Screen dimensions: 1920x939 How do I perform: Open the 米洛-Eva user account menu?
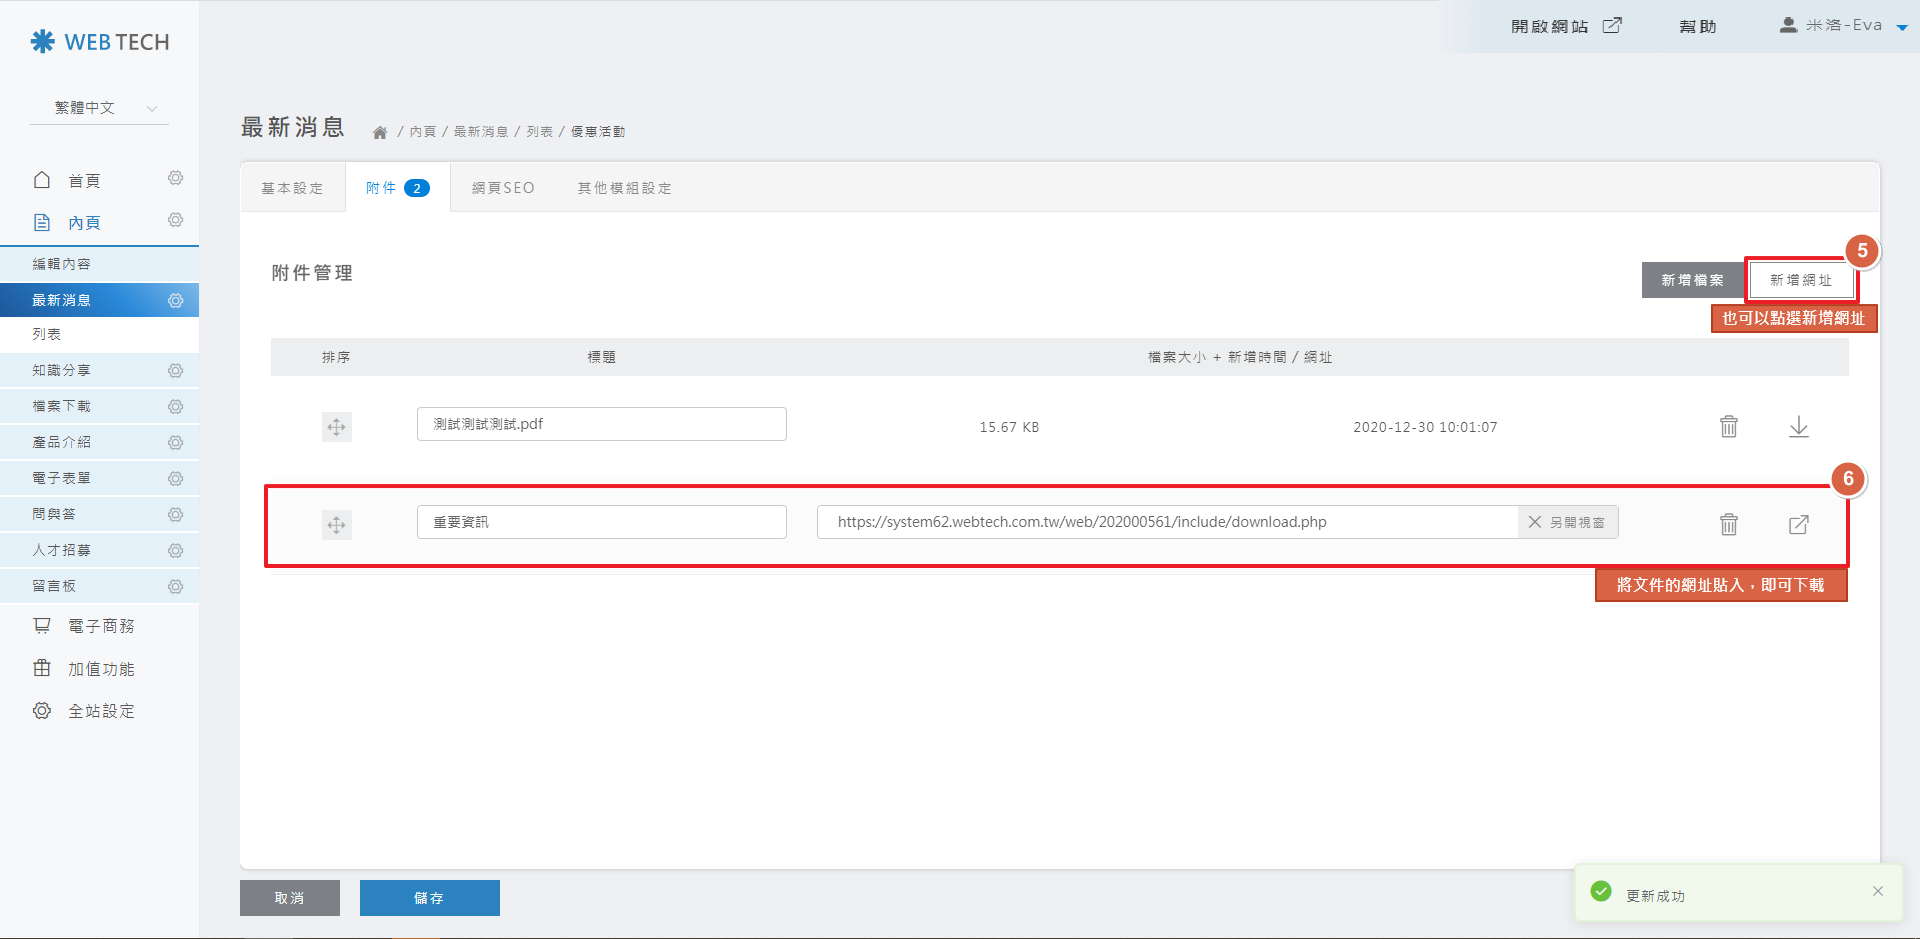click(1843, 26)
